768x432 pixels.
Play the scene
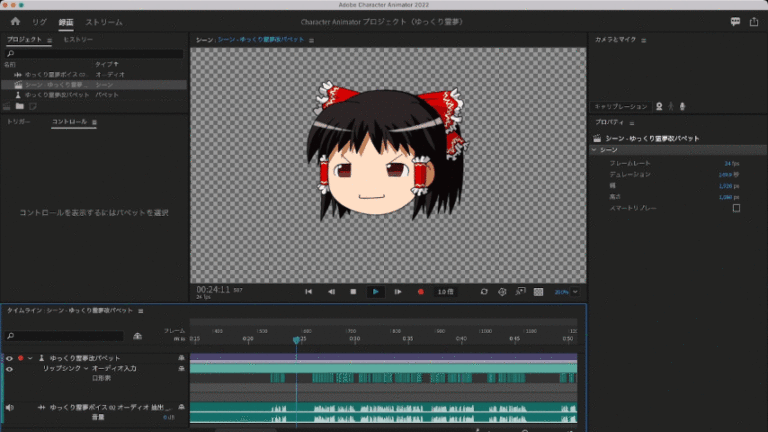[x=376, y=291]
